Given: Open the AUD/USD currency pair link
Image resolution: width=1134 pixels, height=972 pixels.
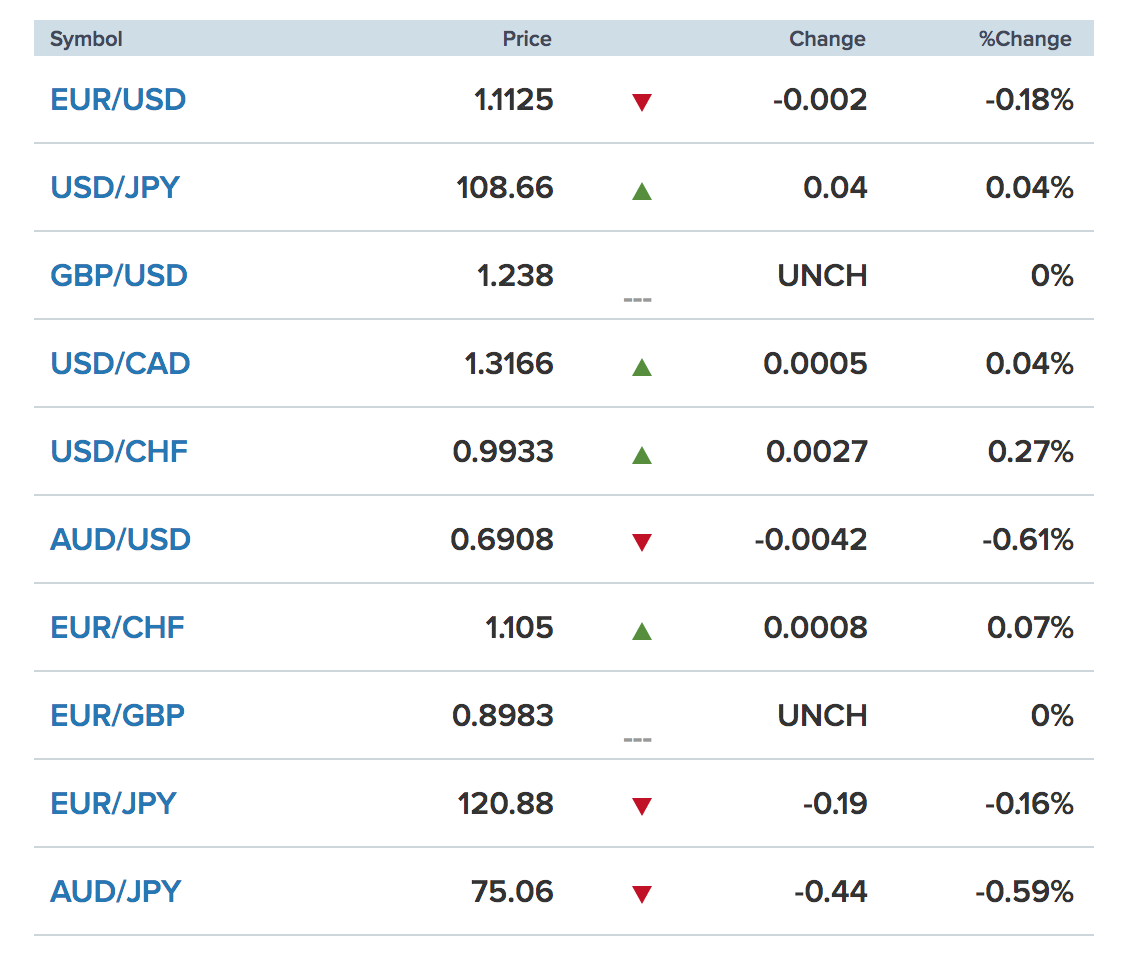Looking at the screenshot, I should coord(120,540).
